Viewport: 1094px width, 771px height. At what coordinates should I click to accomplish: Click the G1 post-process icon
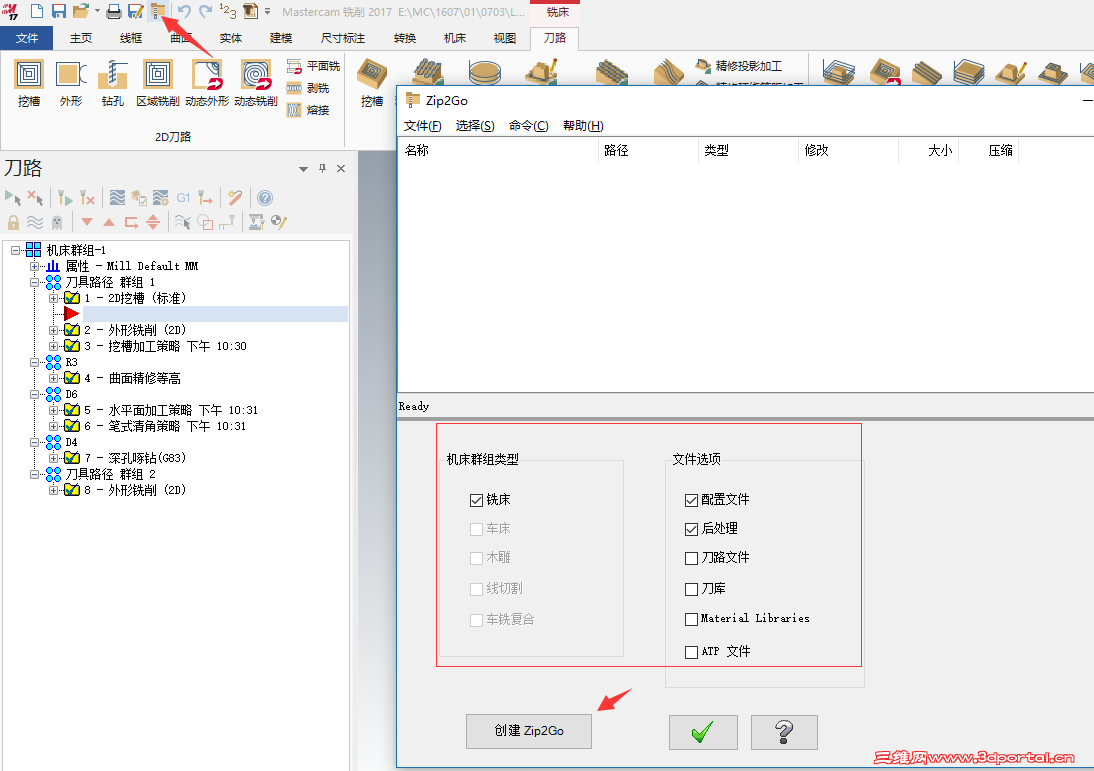[183, 198]
